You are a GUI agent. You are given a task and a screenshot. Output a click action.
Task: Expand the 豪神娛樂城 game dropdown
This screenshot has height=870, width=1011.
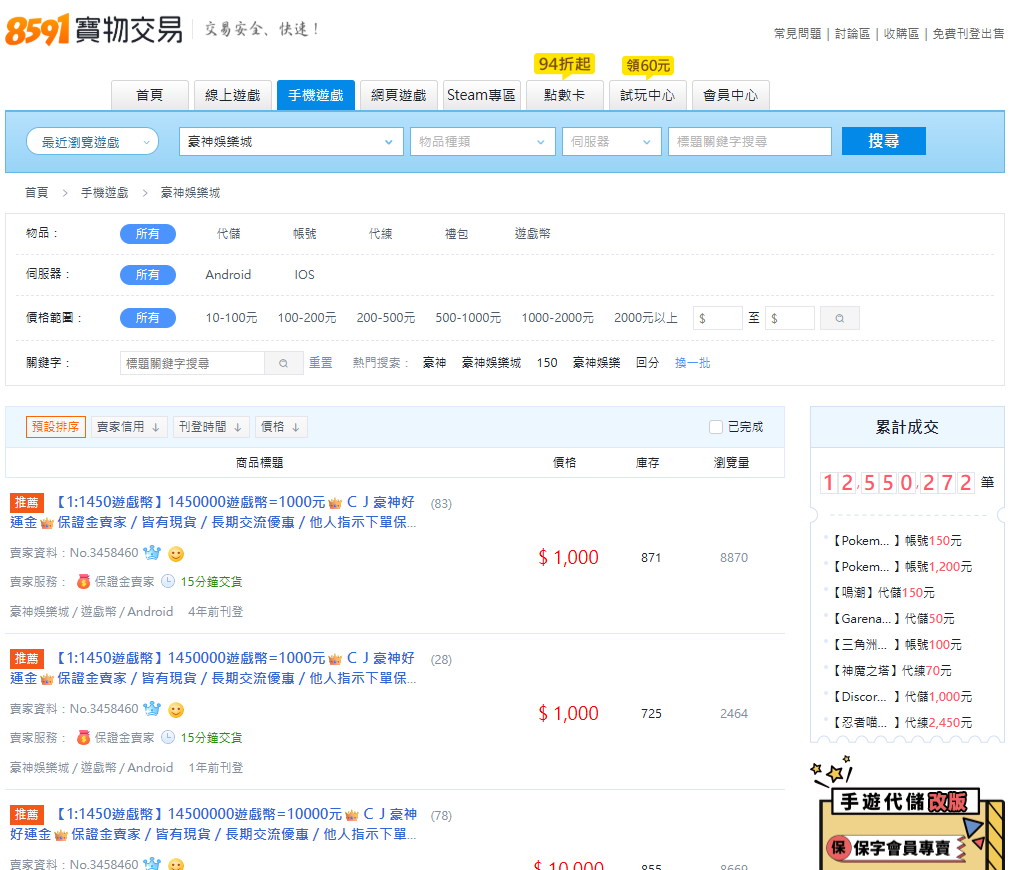(x=291, y=142)
